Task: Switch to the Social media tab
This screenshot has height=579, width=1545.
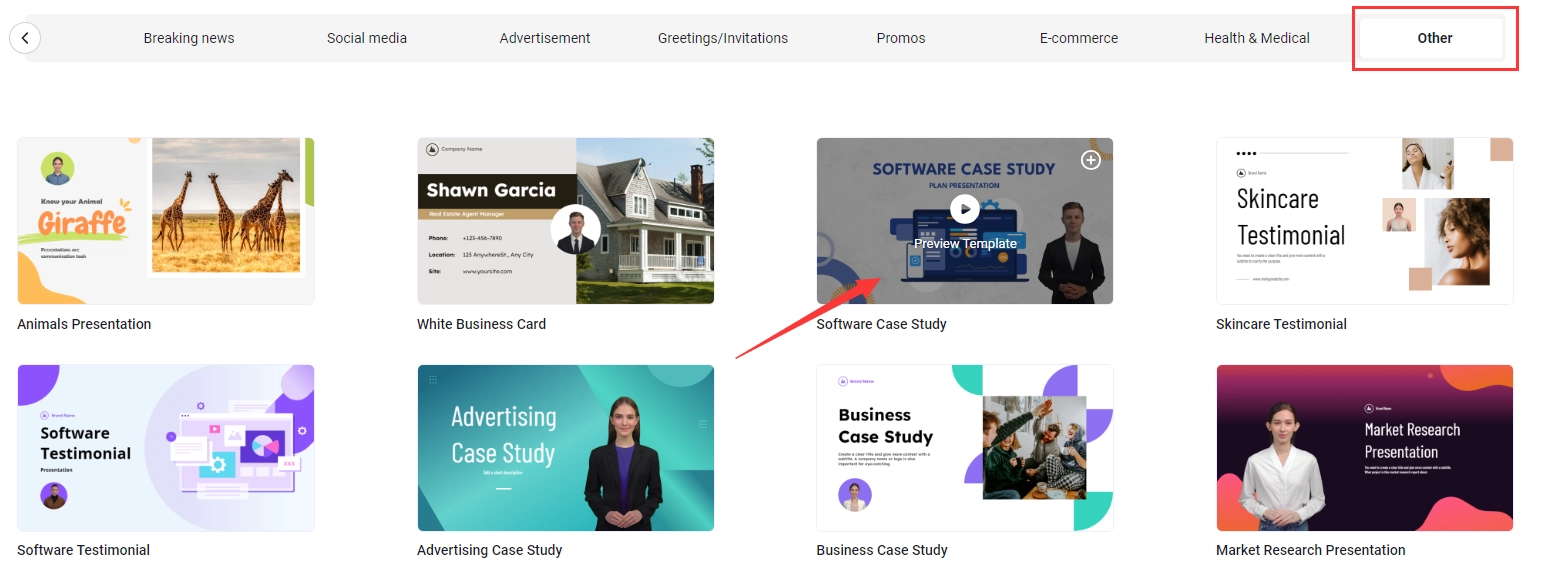Action: click(x=367, y=38)
